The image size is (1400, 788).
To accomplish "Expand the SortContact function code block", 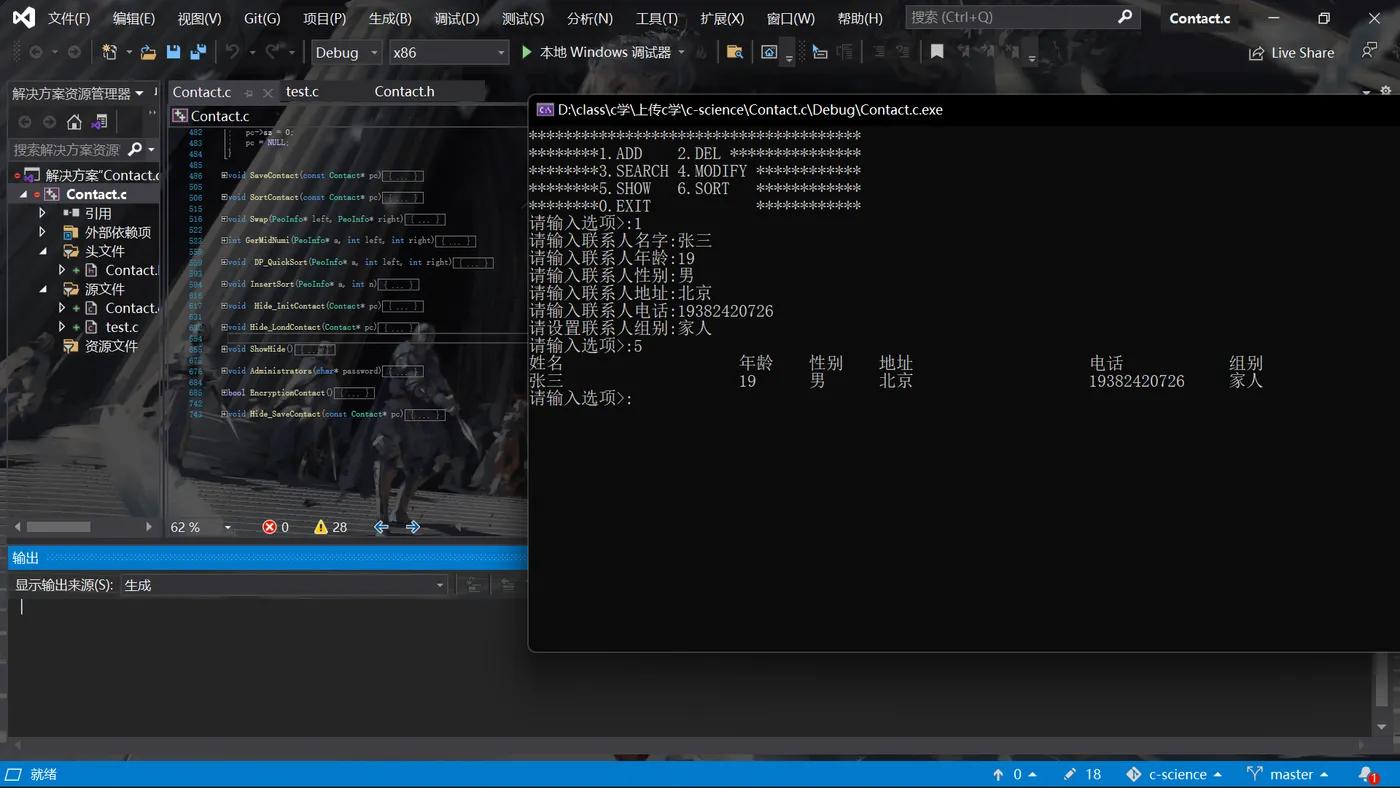I will tap(224, 198).
